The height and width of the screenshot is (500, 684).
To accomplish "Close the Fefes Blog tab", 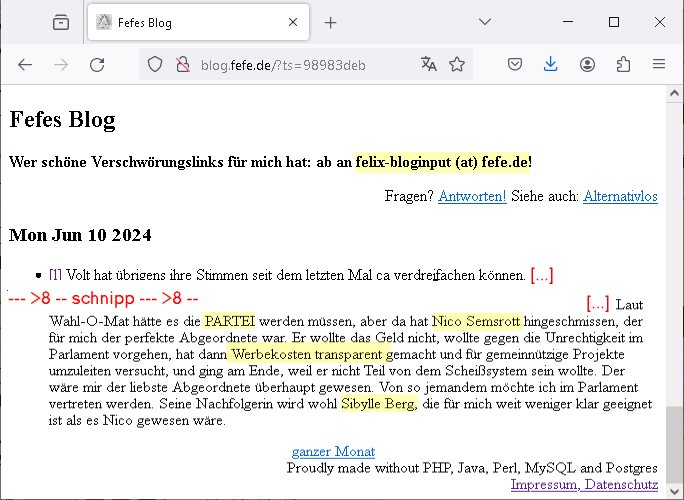I will (x=292, y=22).
